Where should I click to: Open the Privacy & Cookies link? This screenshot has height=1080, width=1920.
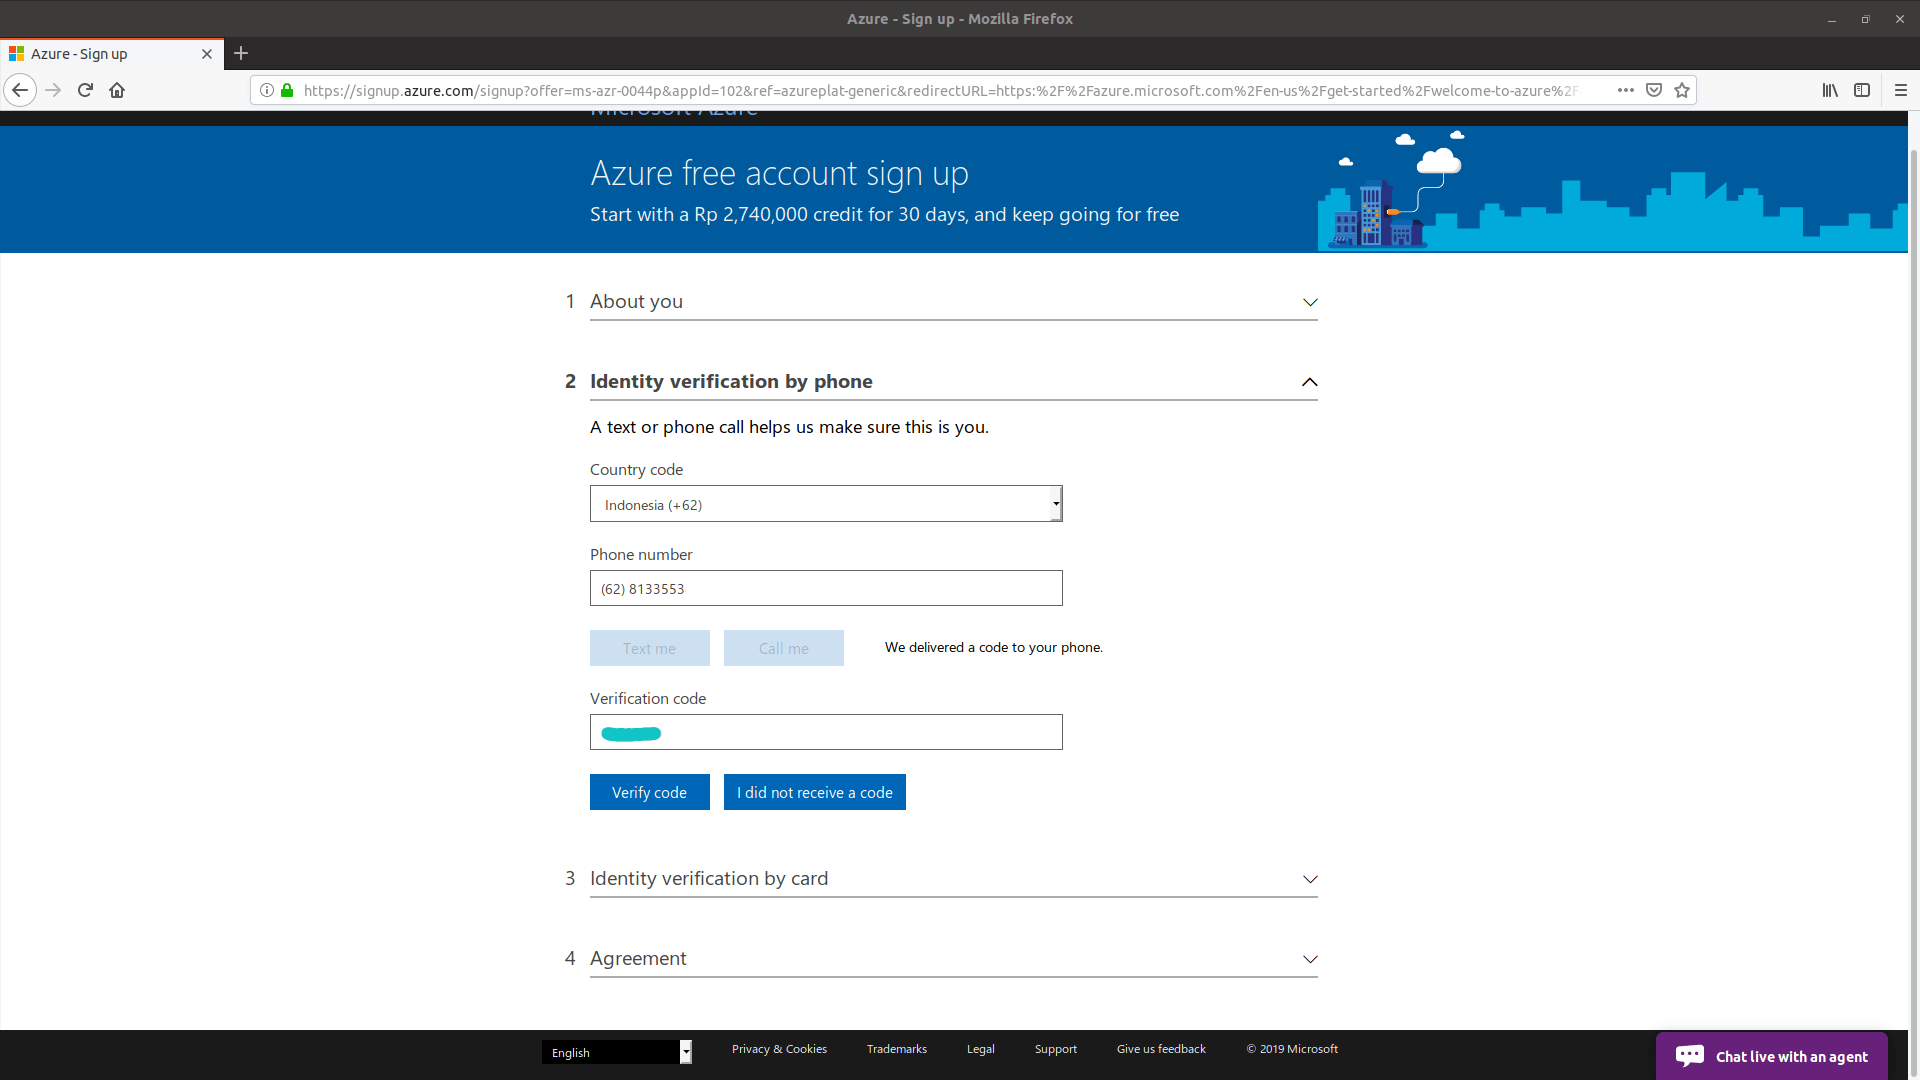click(x=779, y=1049)
